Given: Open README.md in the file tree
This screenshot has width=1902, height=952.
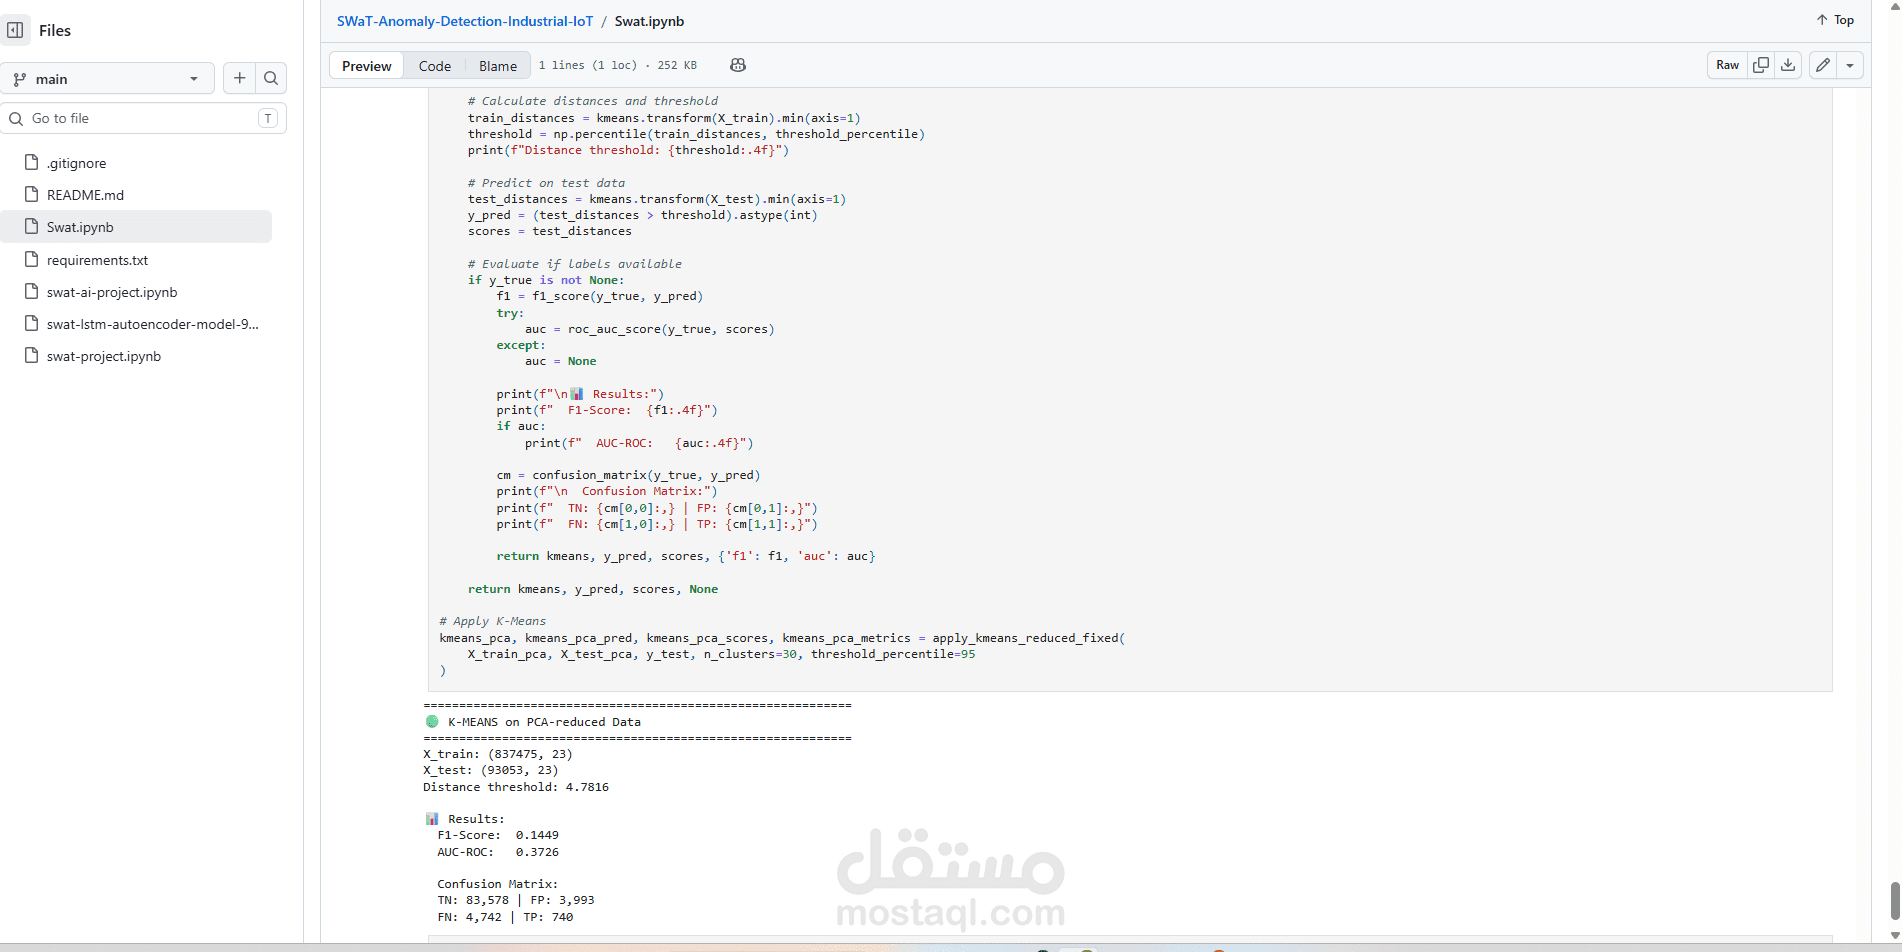Looking at the screenshot, I should tap(136, 195).
